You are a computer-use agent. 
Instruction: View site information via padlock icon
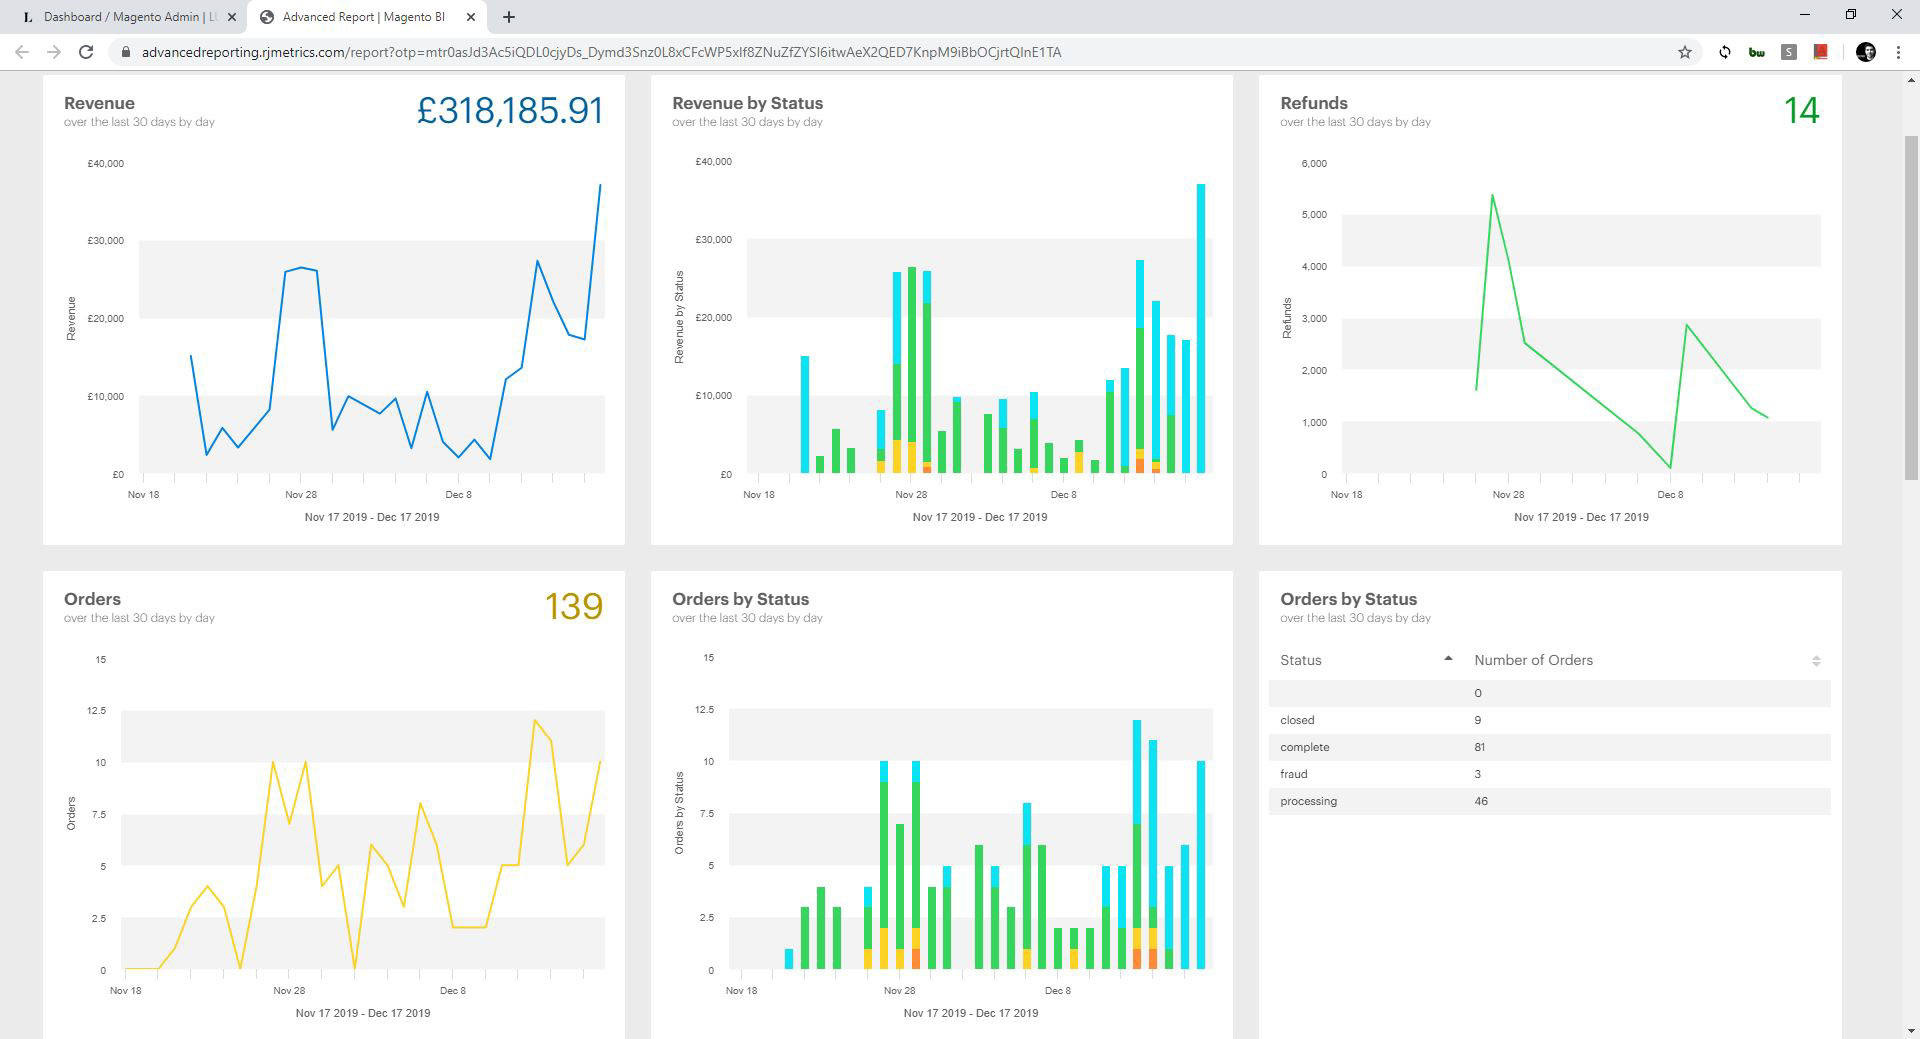[x=126, y=52]
